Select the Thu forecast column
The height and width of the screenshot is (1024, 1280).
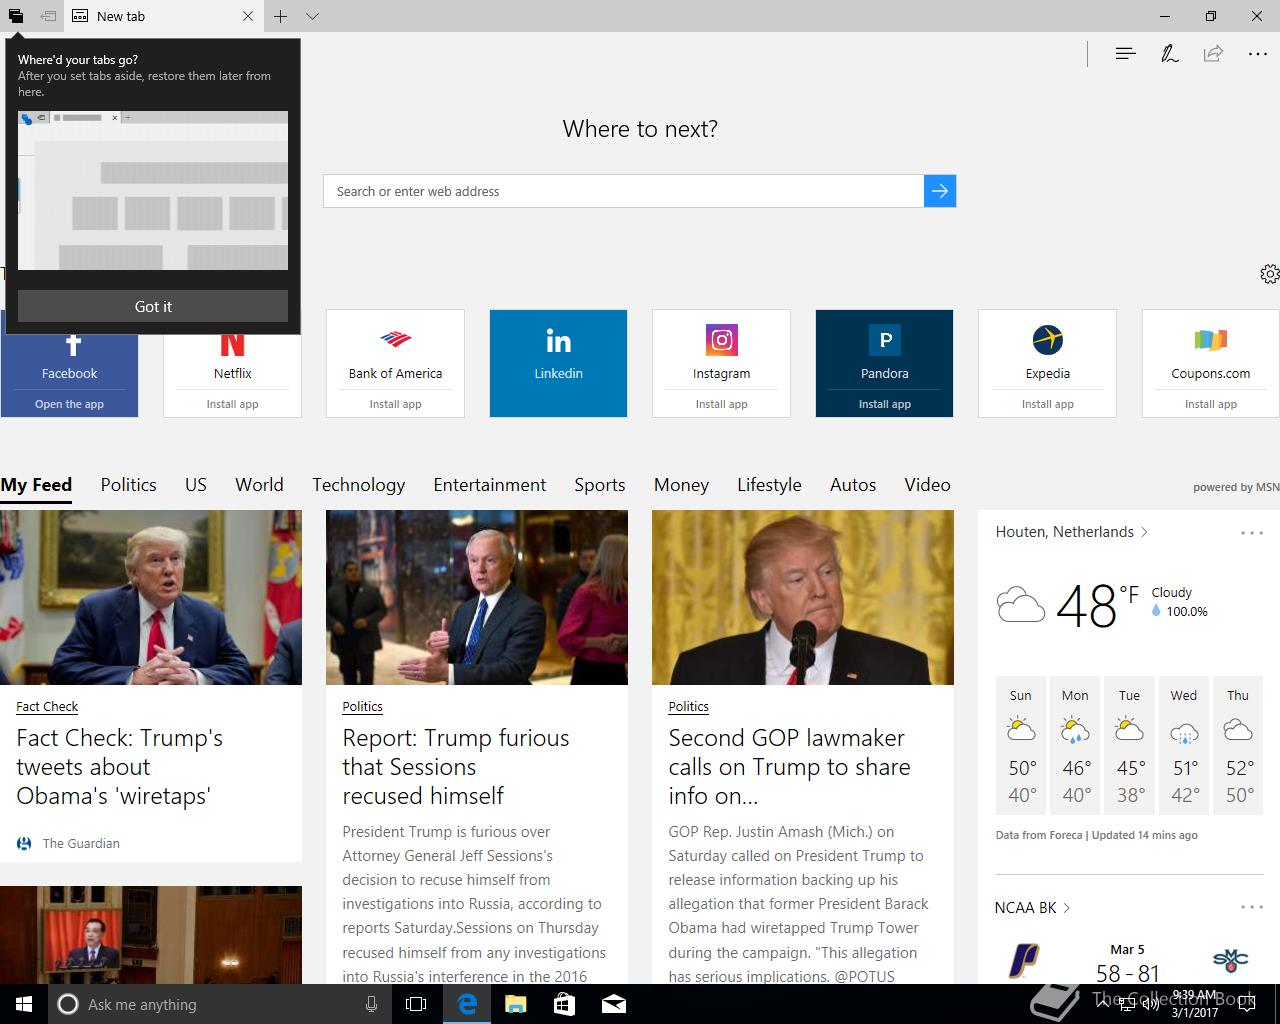[1238, 745]
